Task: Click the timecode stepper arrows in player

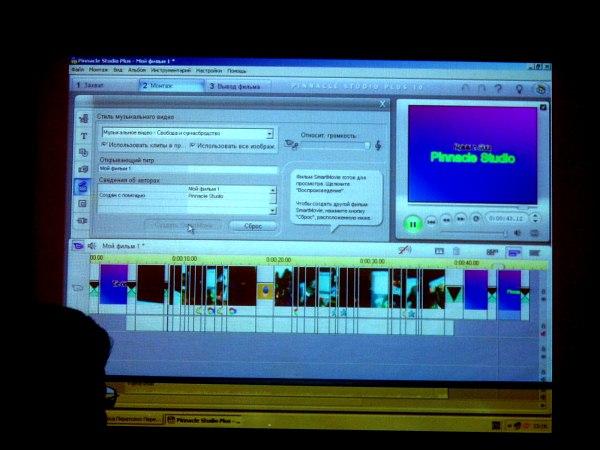Action: point(535,218)
